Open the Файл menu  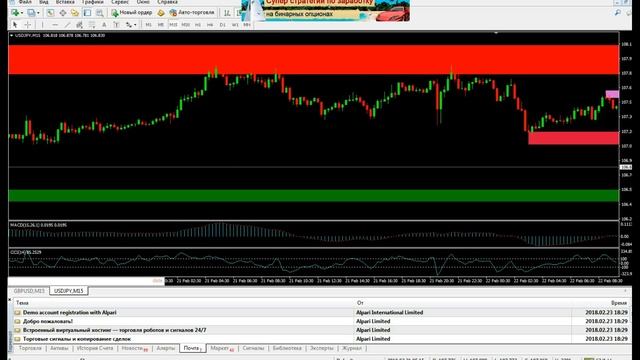coord(25,2)
